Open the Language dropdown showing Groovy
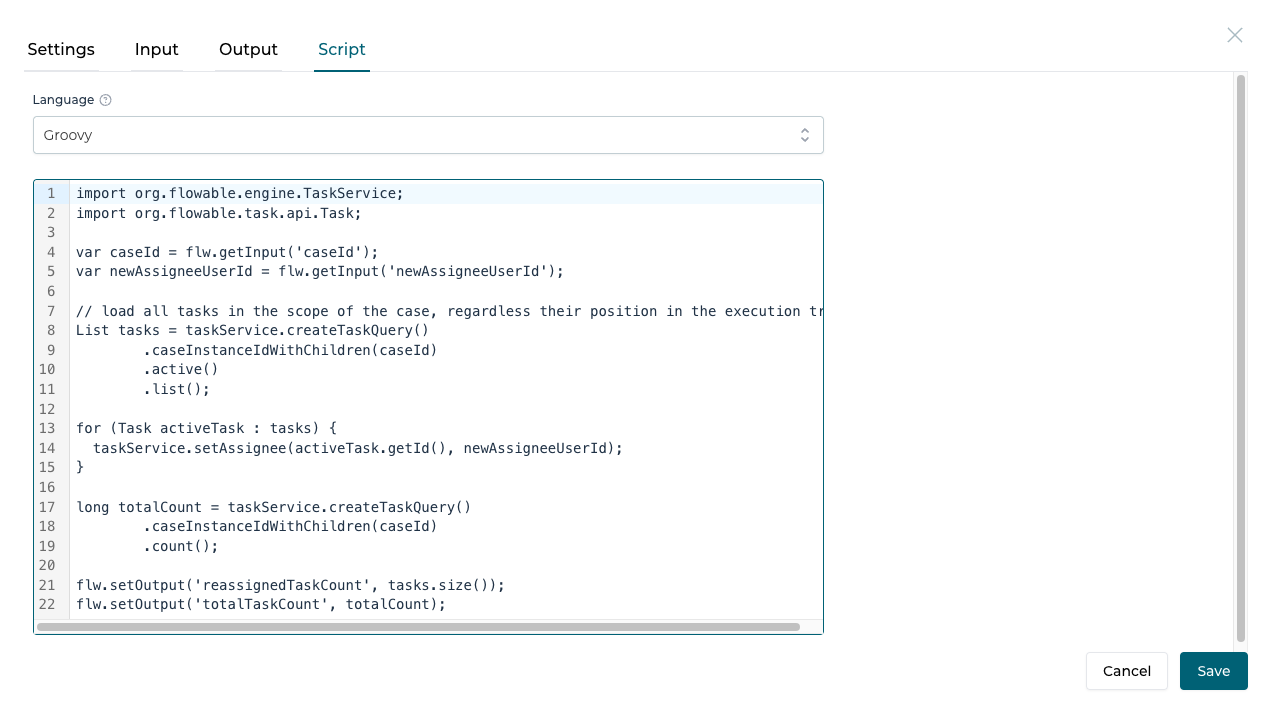 point(428,134)
